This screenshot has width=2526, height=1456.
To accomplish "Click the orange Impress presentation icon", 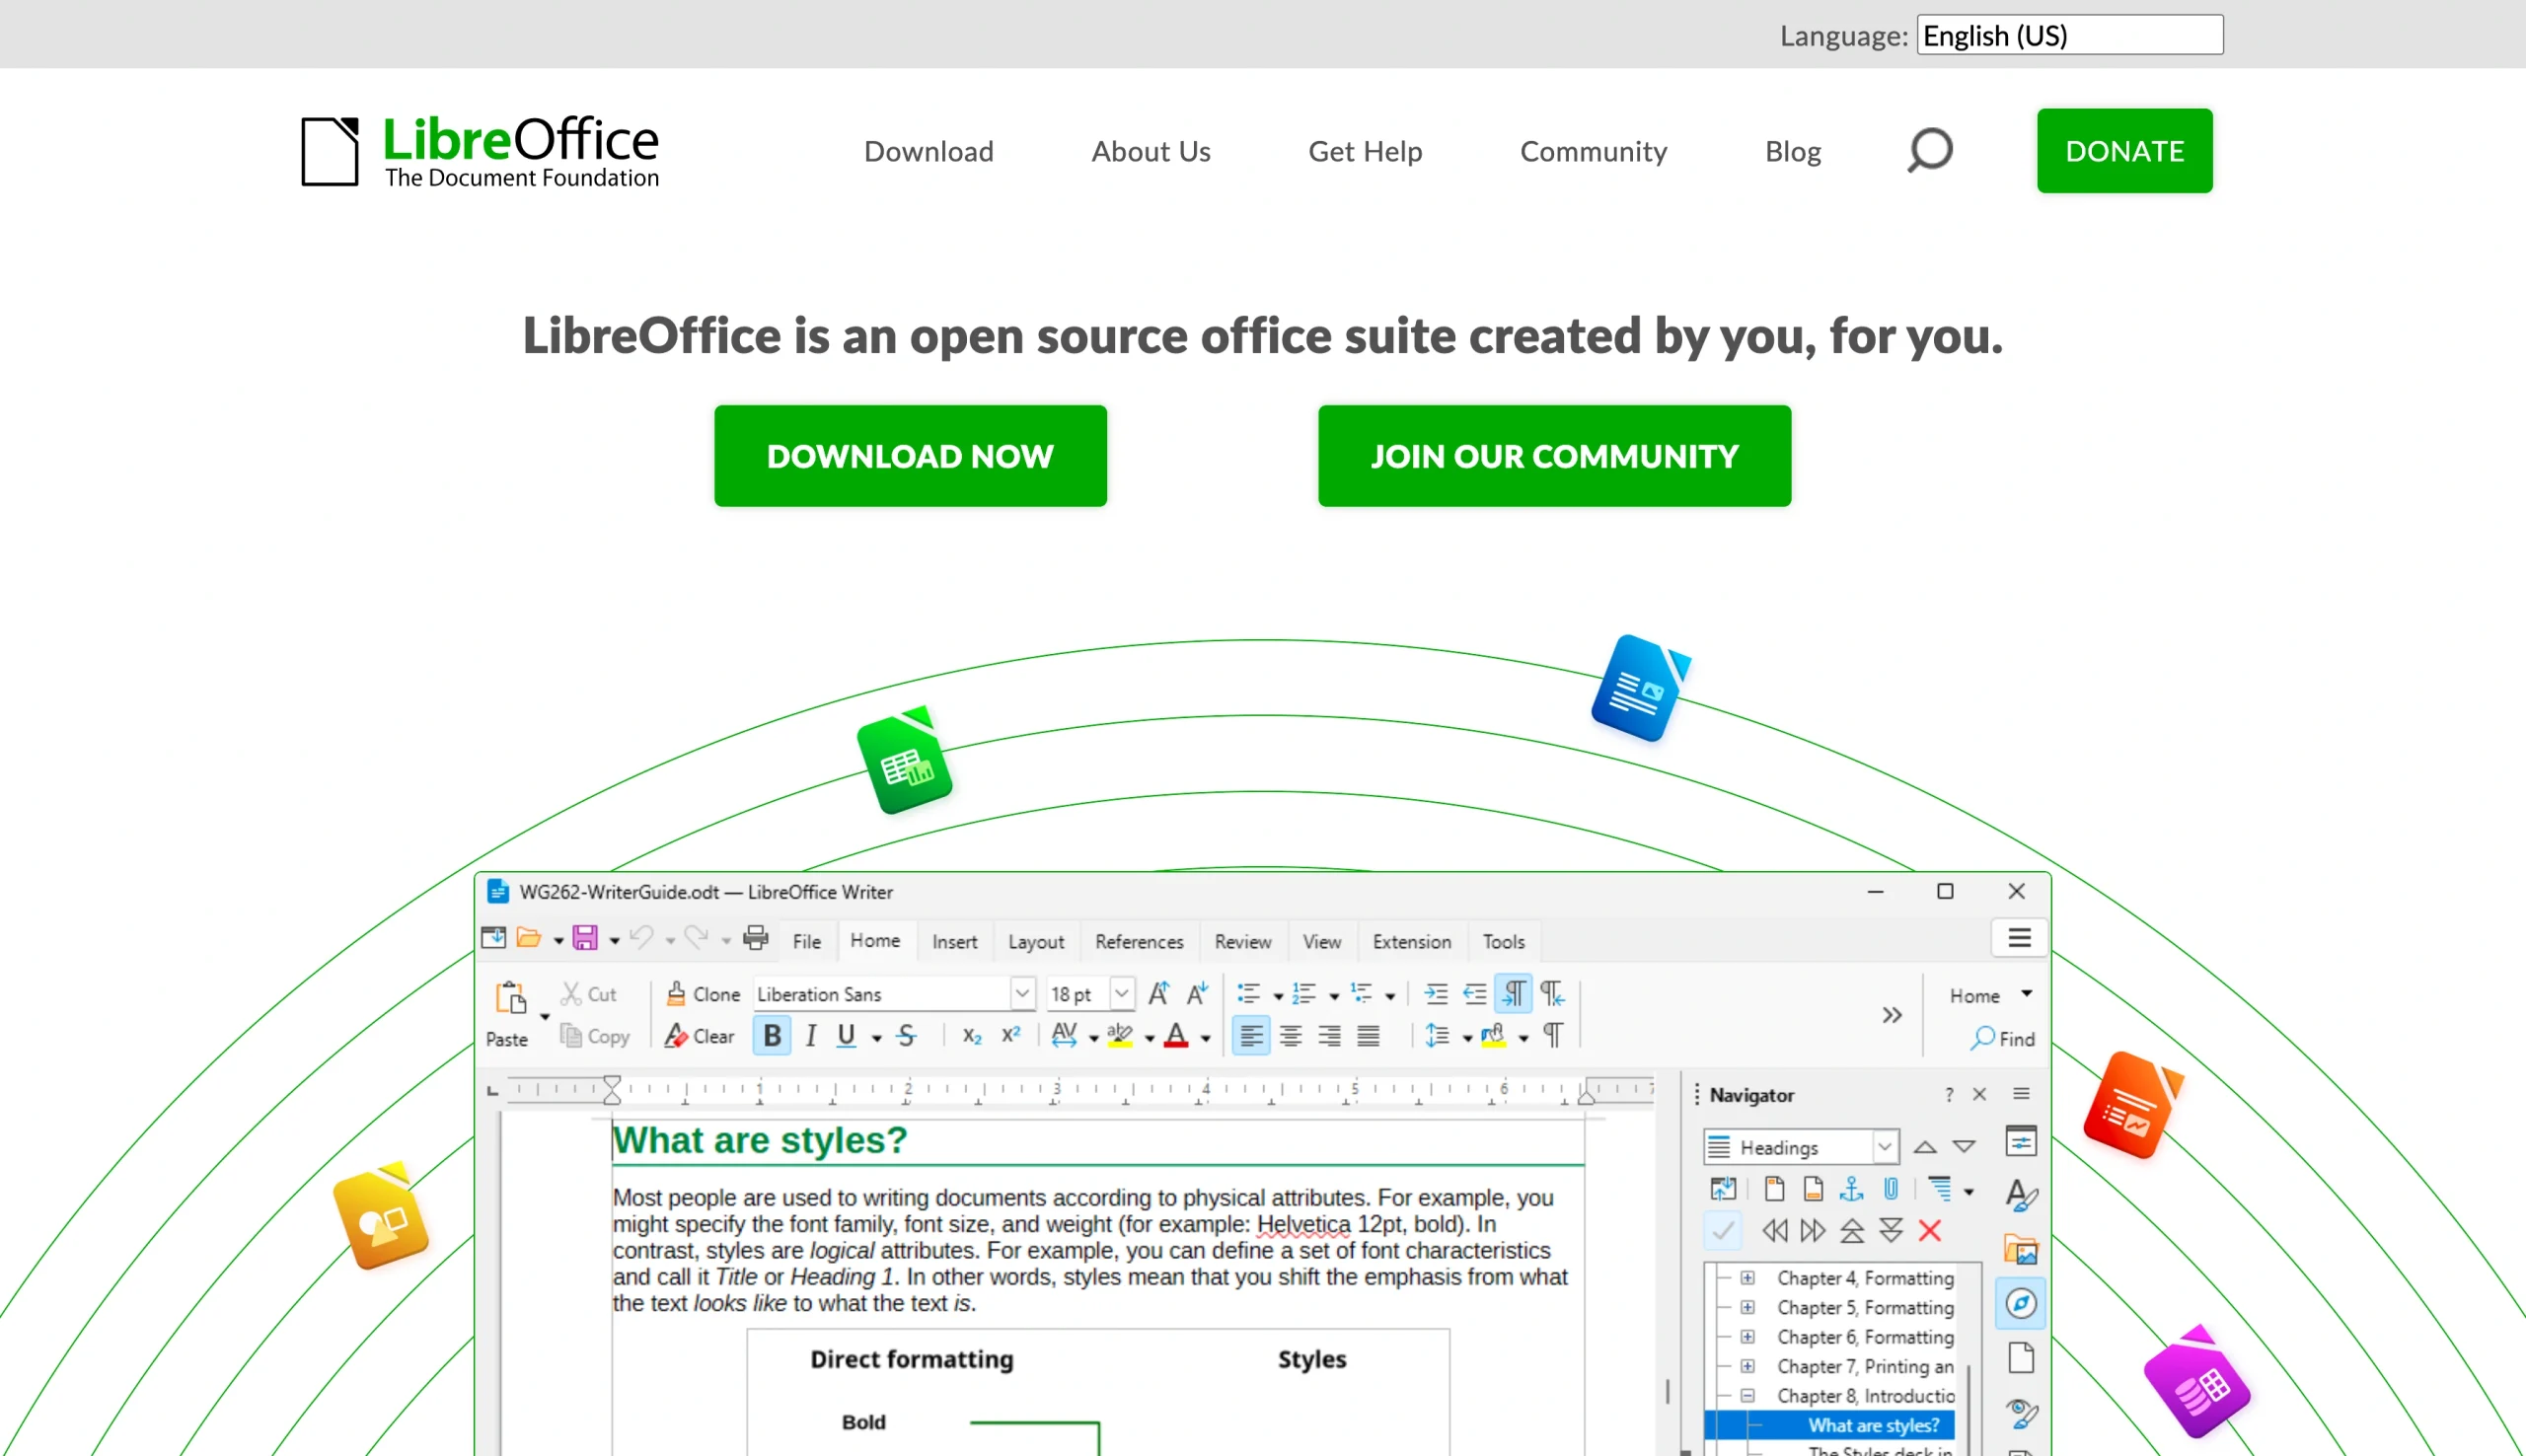I will click(2133, 1104).
